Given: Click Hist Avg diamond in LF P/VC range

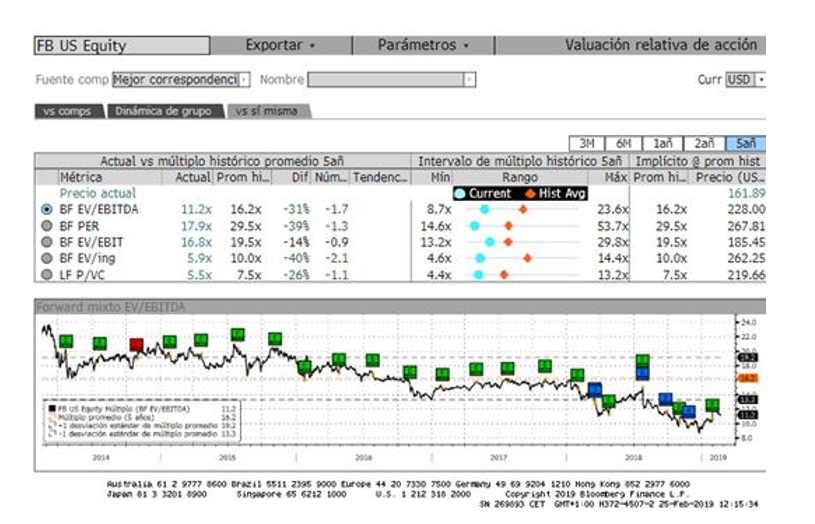Looking at the screenshot, I should (x=504, y=274).
